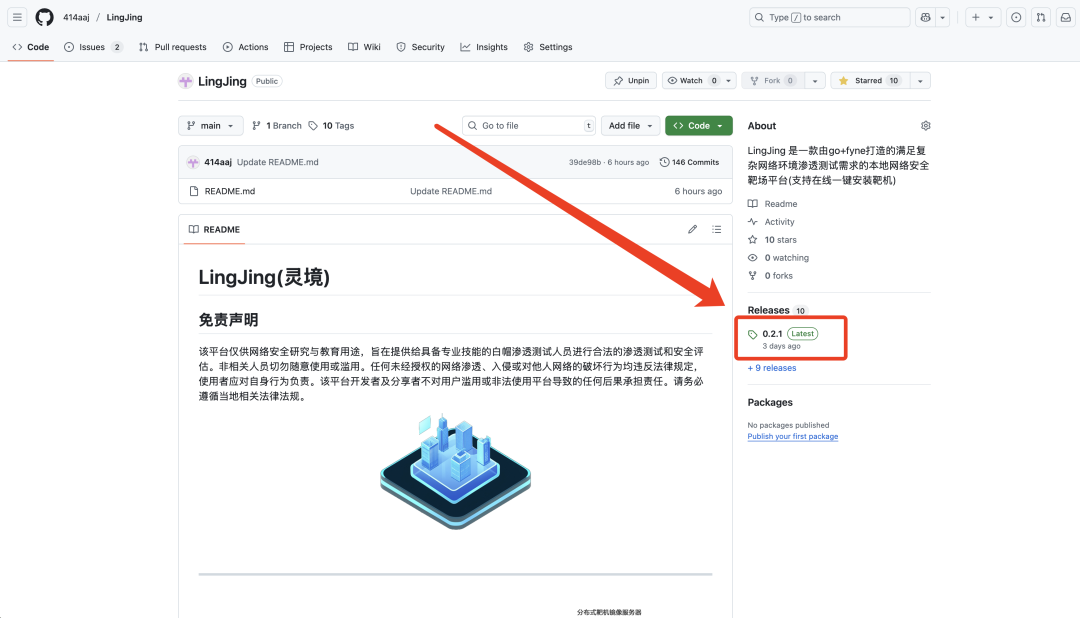1080x618 pixels.
Task: Click Publish your first package link
Action: tap(793, 436)
